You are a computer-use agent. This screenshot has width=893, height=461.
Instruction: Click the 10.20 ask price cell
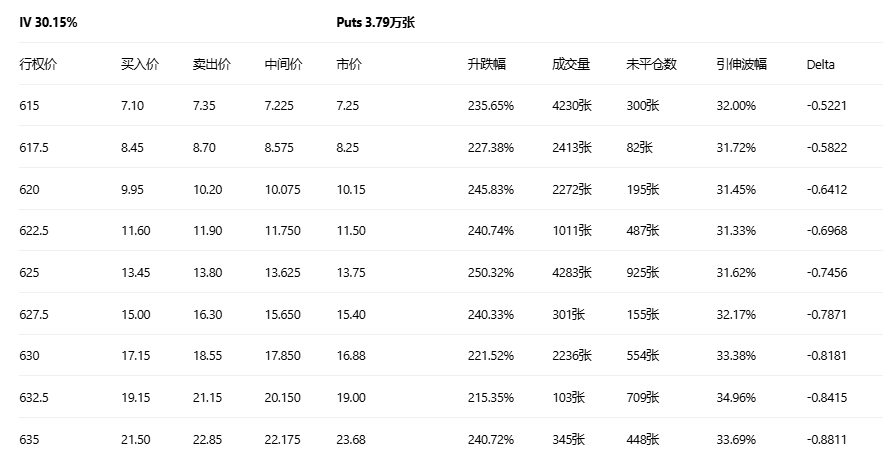tap(207, 189)
